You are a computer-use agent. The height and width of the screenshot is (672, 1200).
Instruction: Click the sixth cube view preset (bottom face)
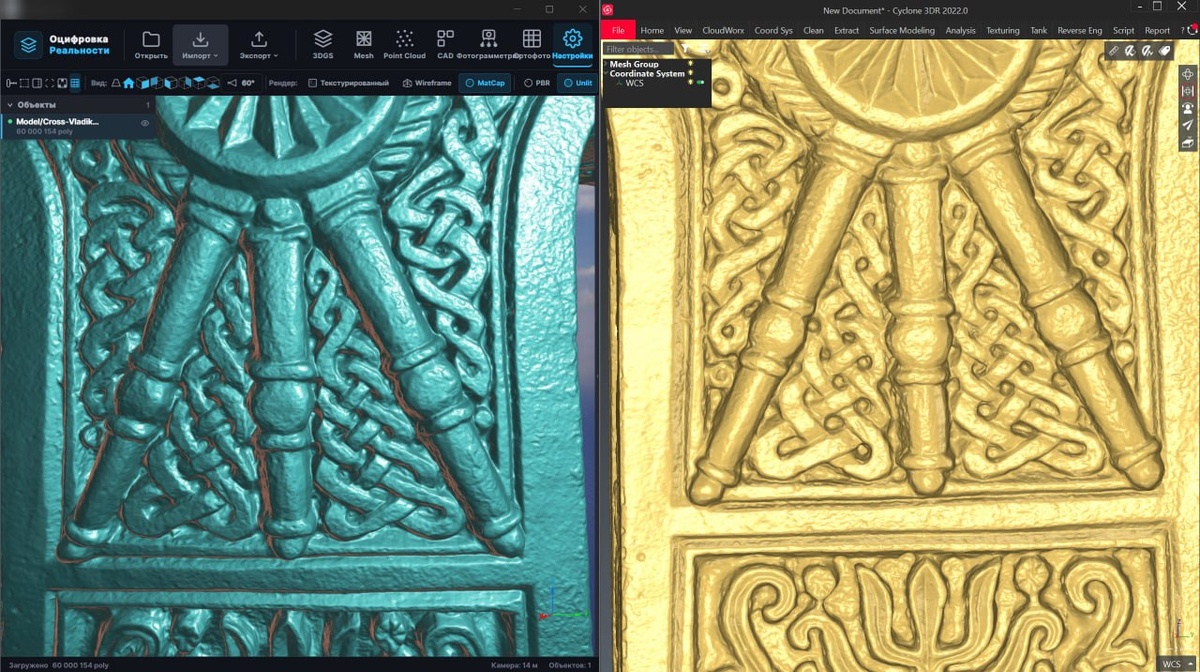click(212, 83)
